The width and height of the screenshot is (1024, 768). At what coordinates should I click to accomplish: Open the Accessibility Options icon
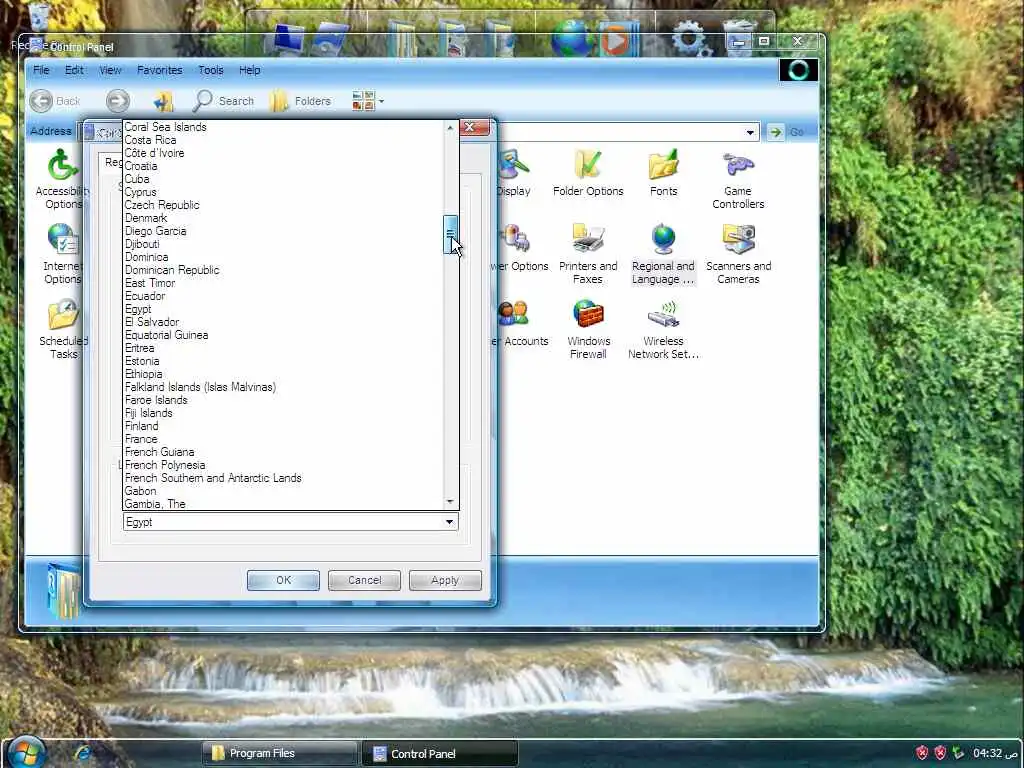[x=63, y=178]
